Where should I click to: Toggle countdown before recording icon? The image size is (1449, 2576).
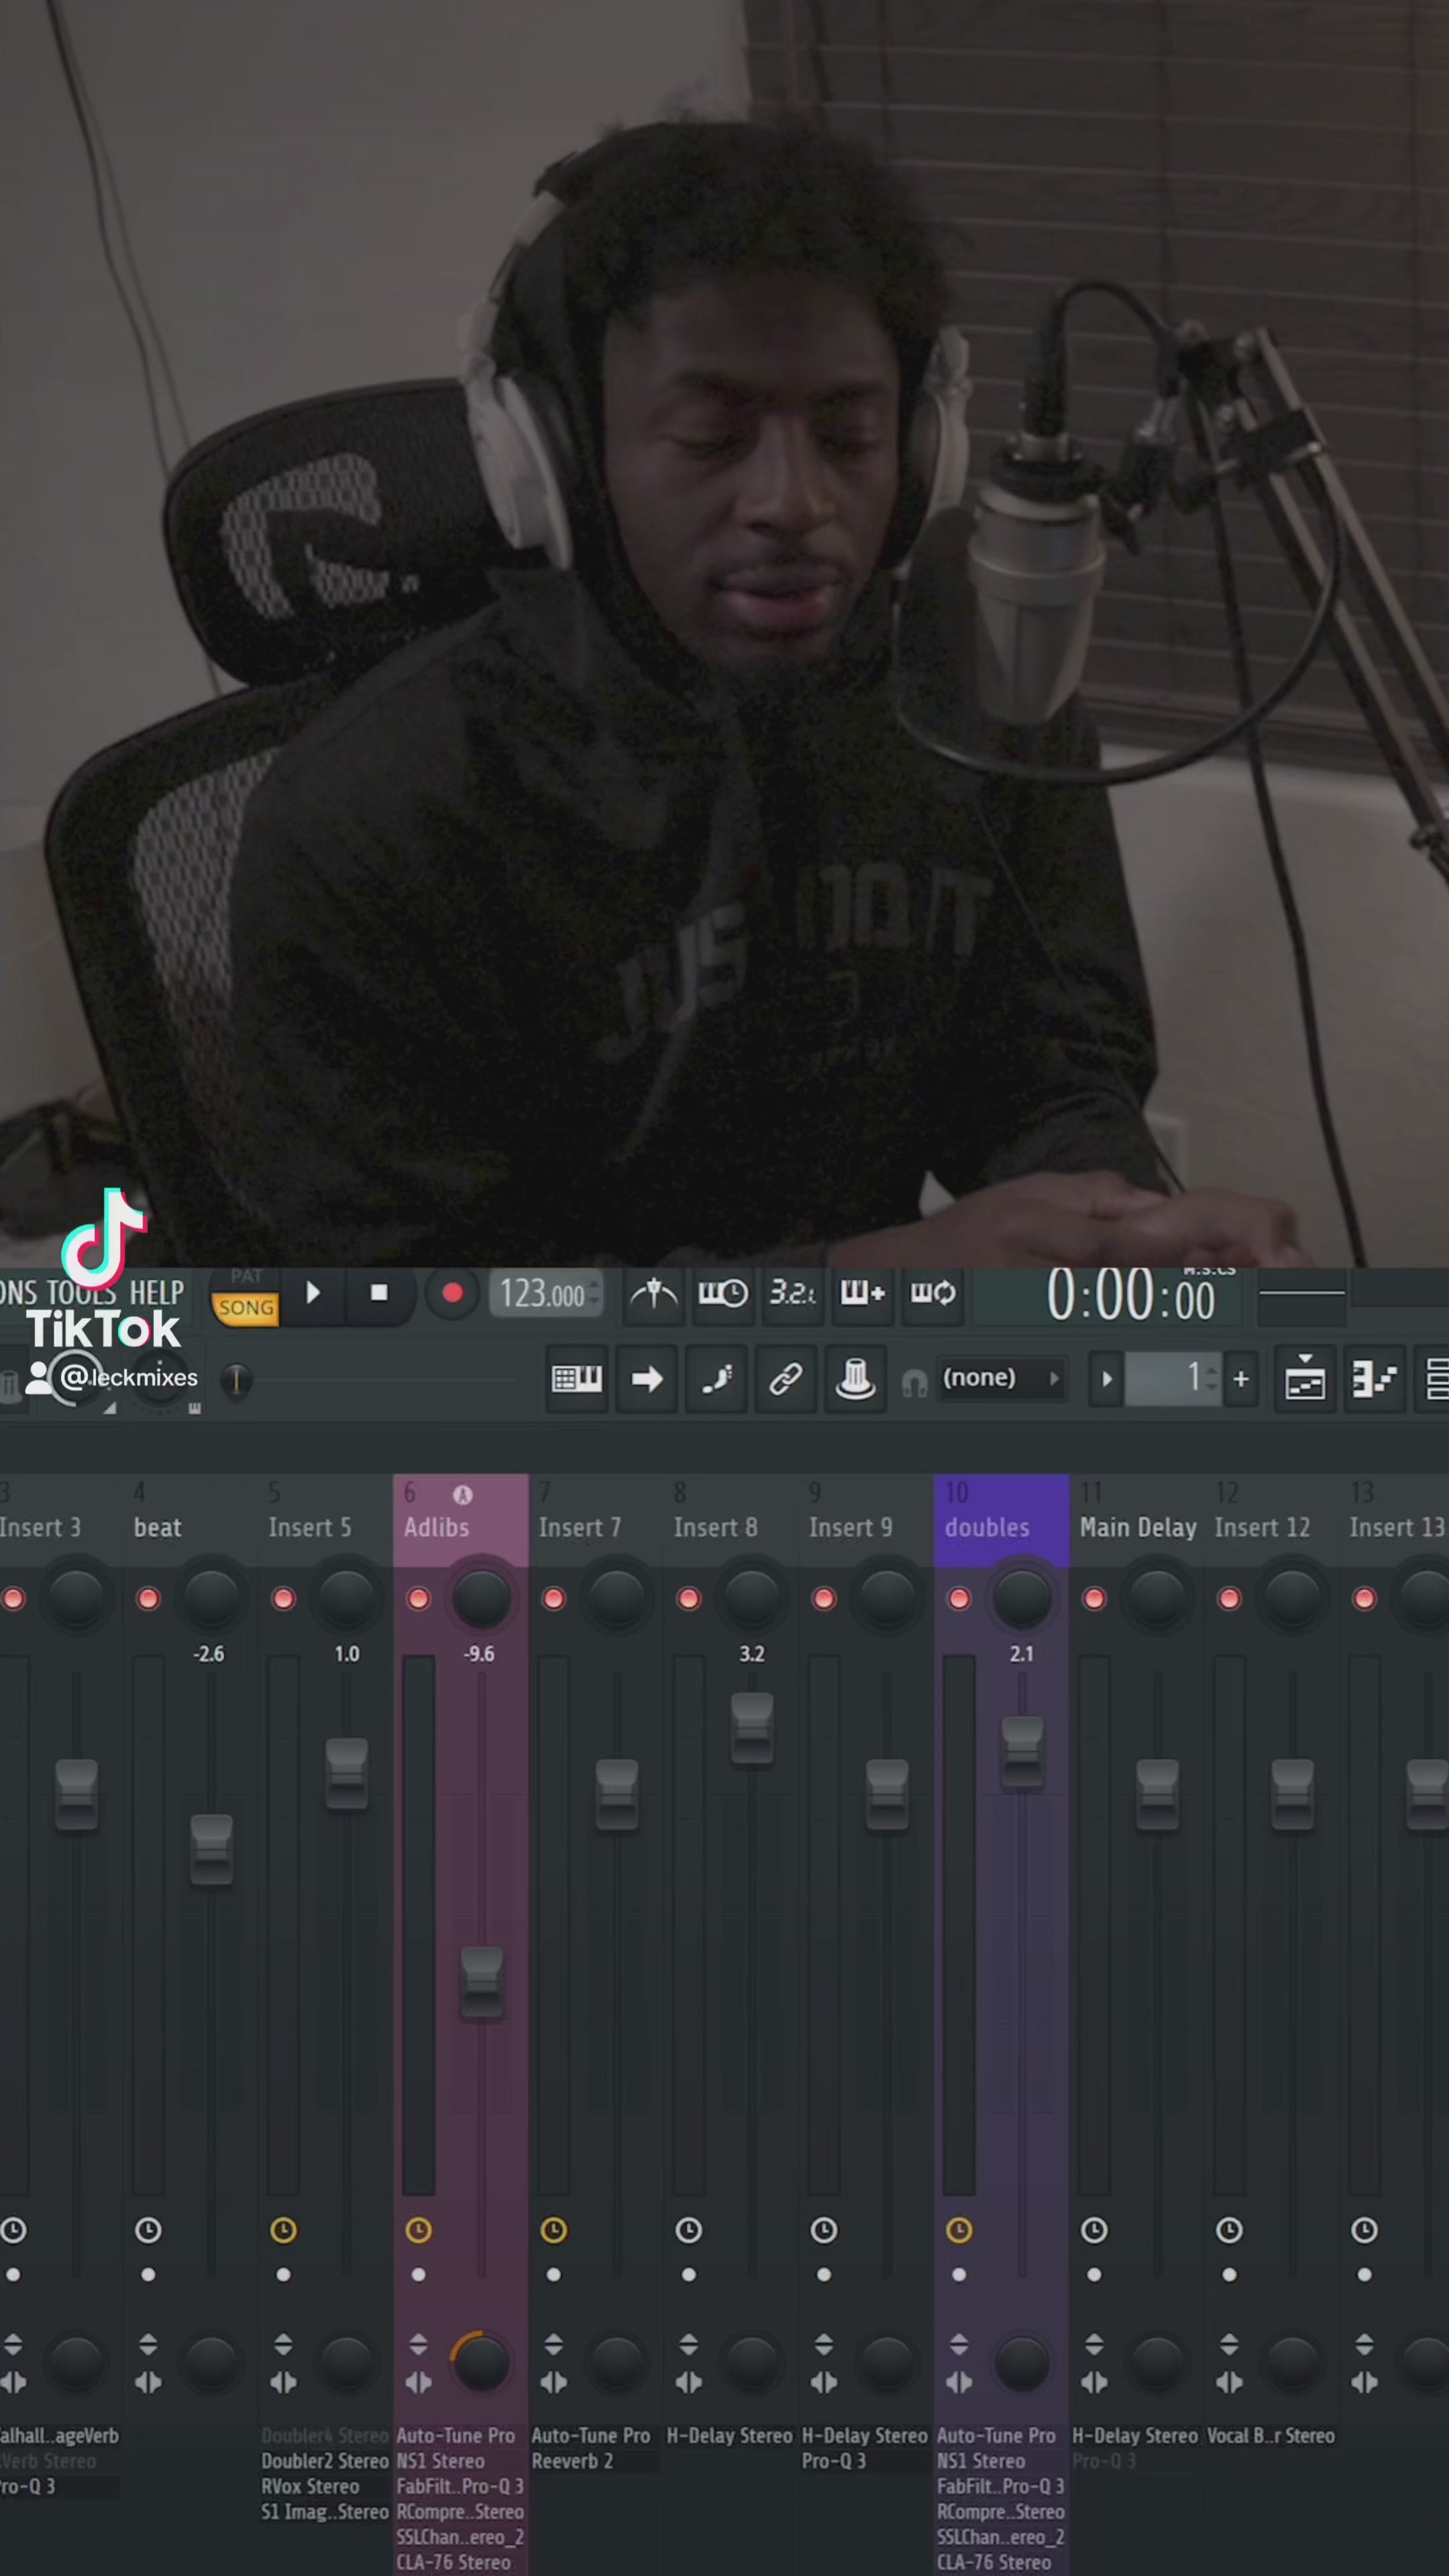point(792,1294)
